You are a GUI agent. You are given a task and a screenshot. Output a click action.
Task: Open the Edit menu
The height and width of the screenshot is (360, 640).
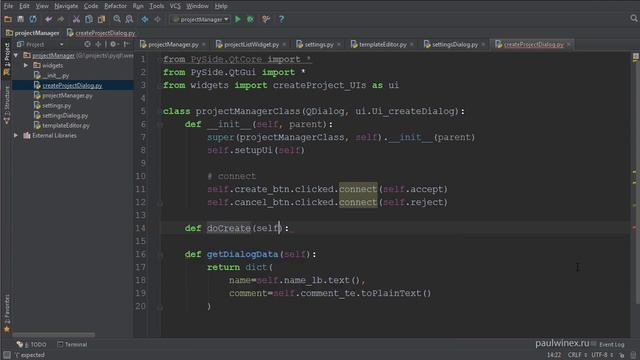coord(24,6)
